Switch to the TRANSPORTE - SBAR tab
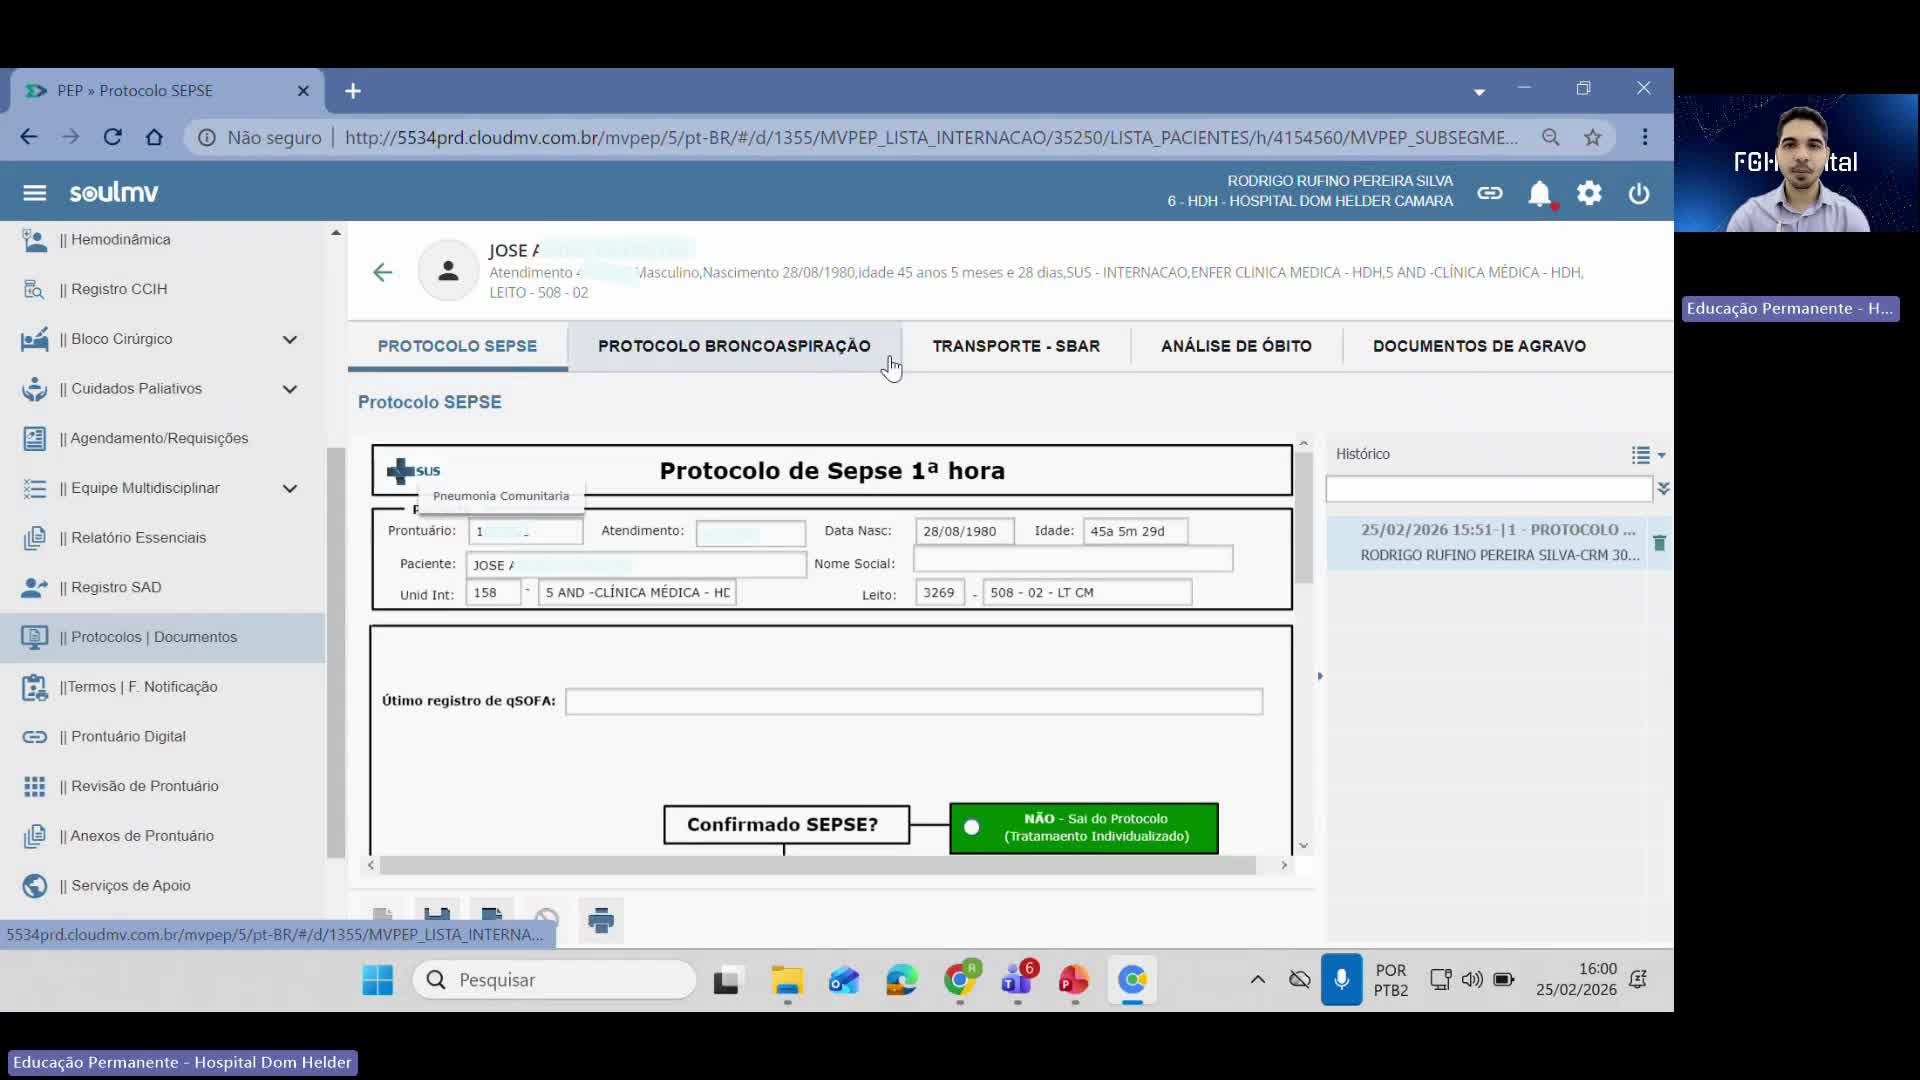This screenshot has height=1080, width=1920. point(1016,346)
